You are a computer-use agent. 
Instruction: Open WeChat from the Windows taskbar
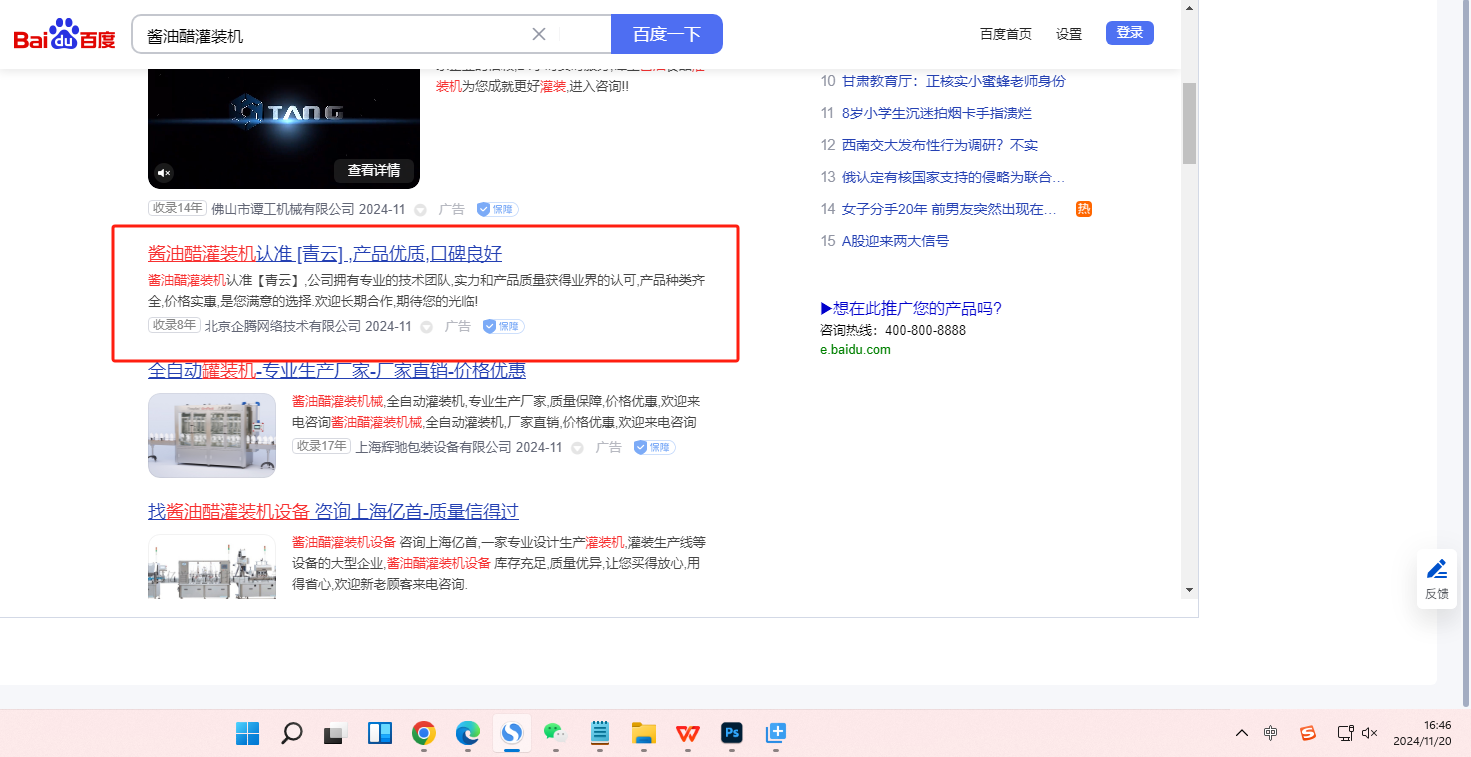click(x=555, y=734)
